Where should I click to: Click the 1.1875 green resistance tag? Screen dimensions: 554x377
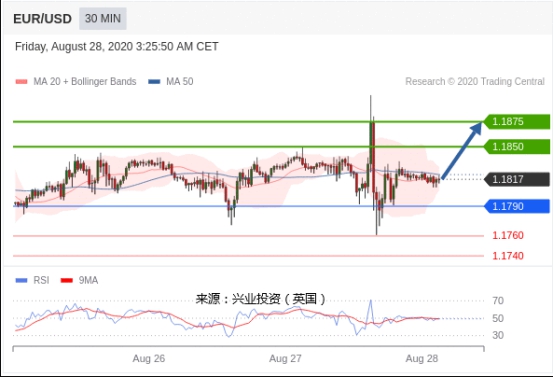(517, 122)
